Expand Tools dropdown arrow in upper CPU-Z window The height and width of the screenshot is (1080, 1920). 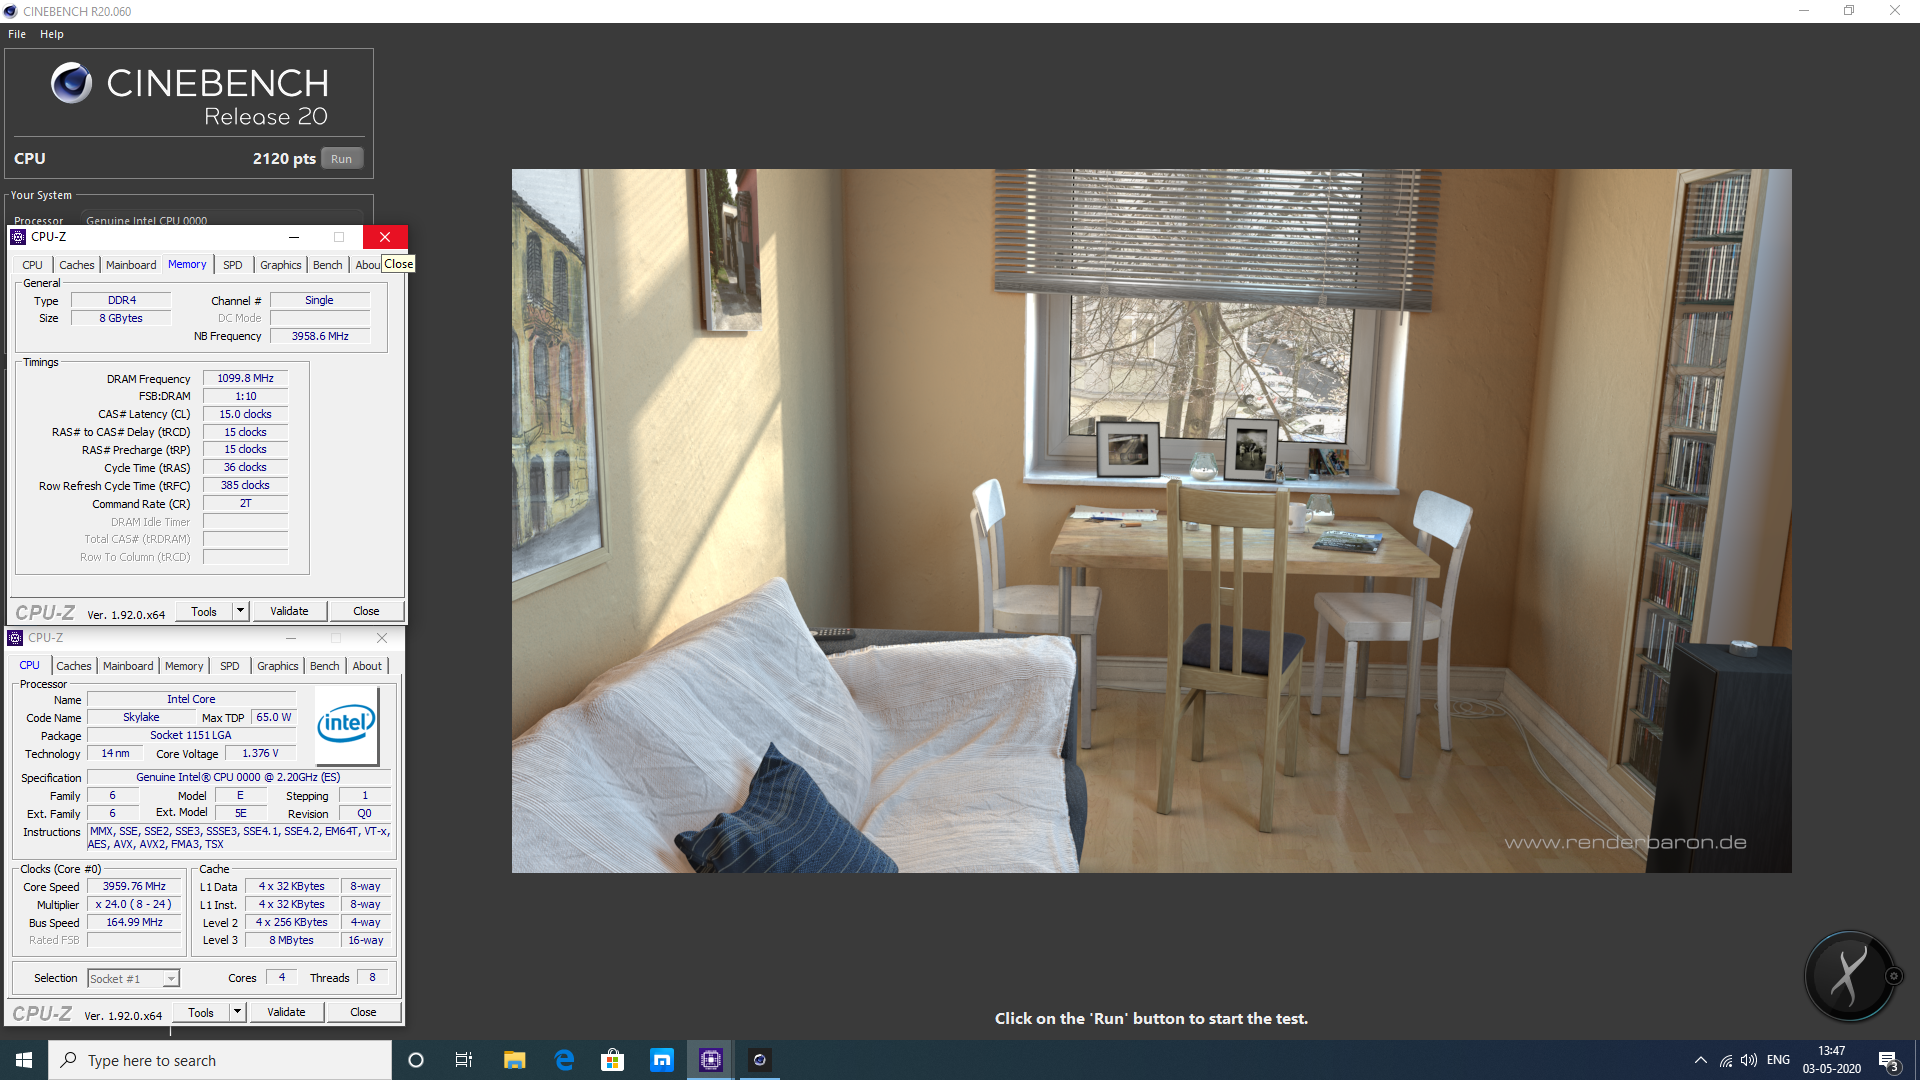point(240,611)
